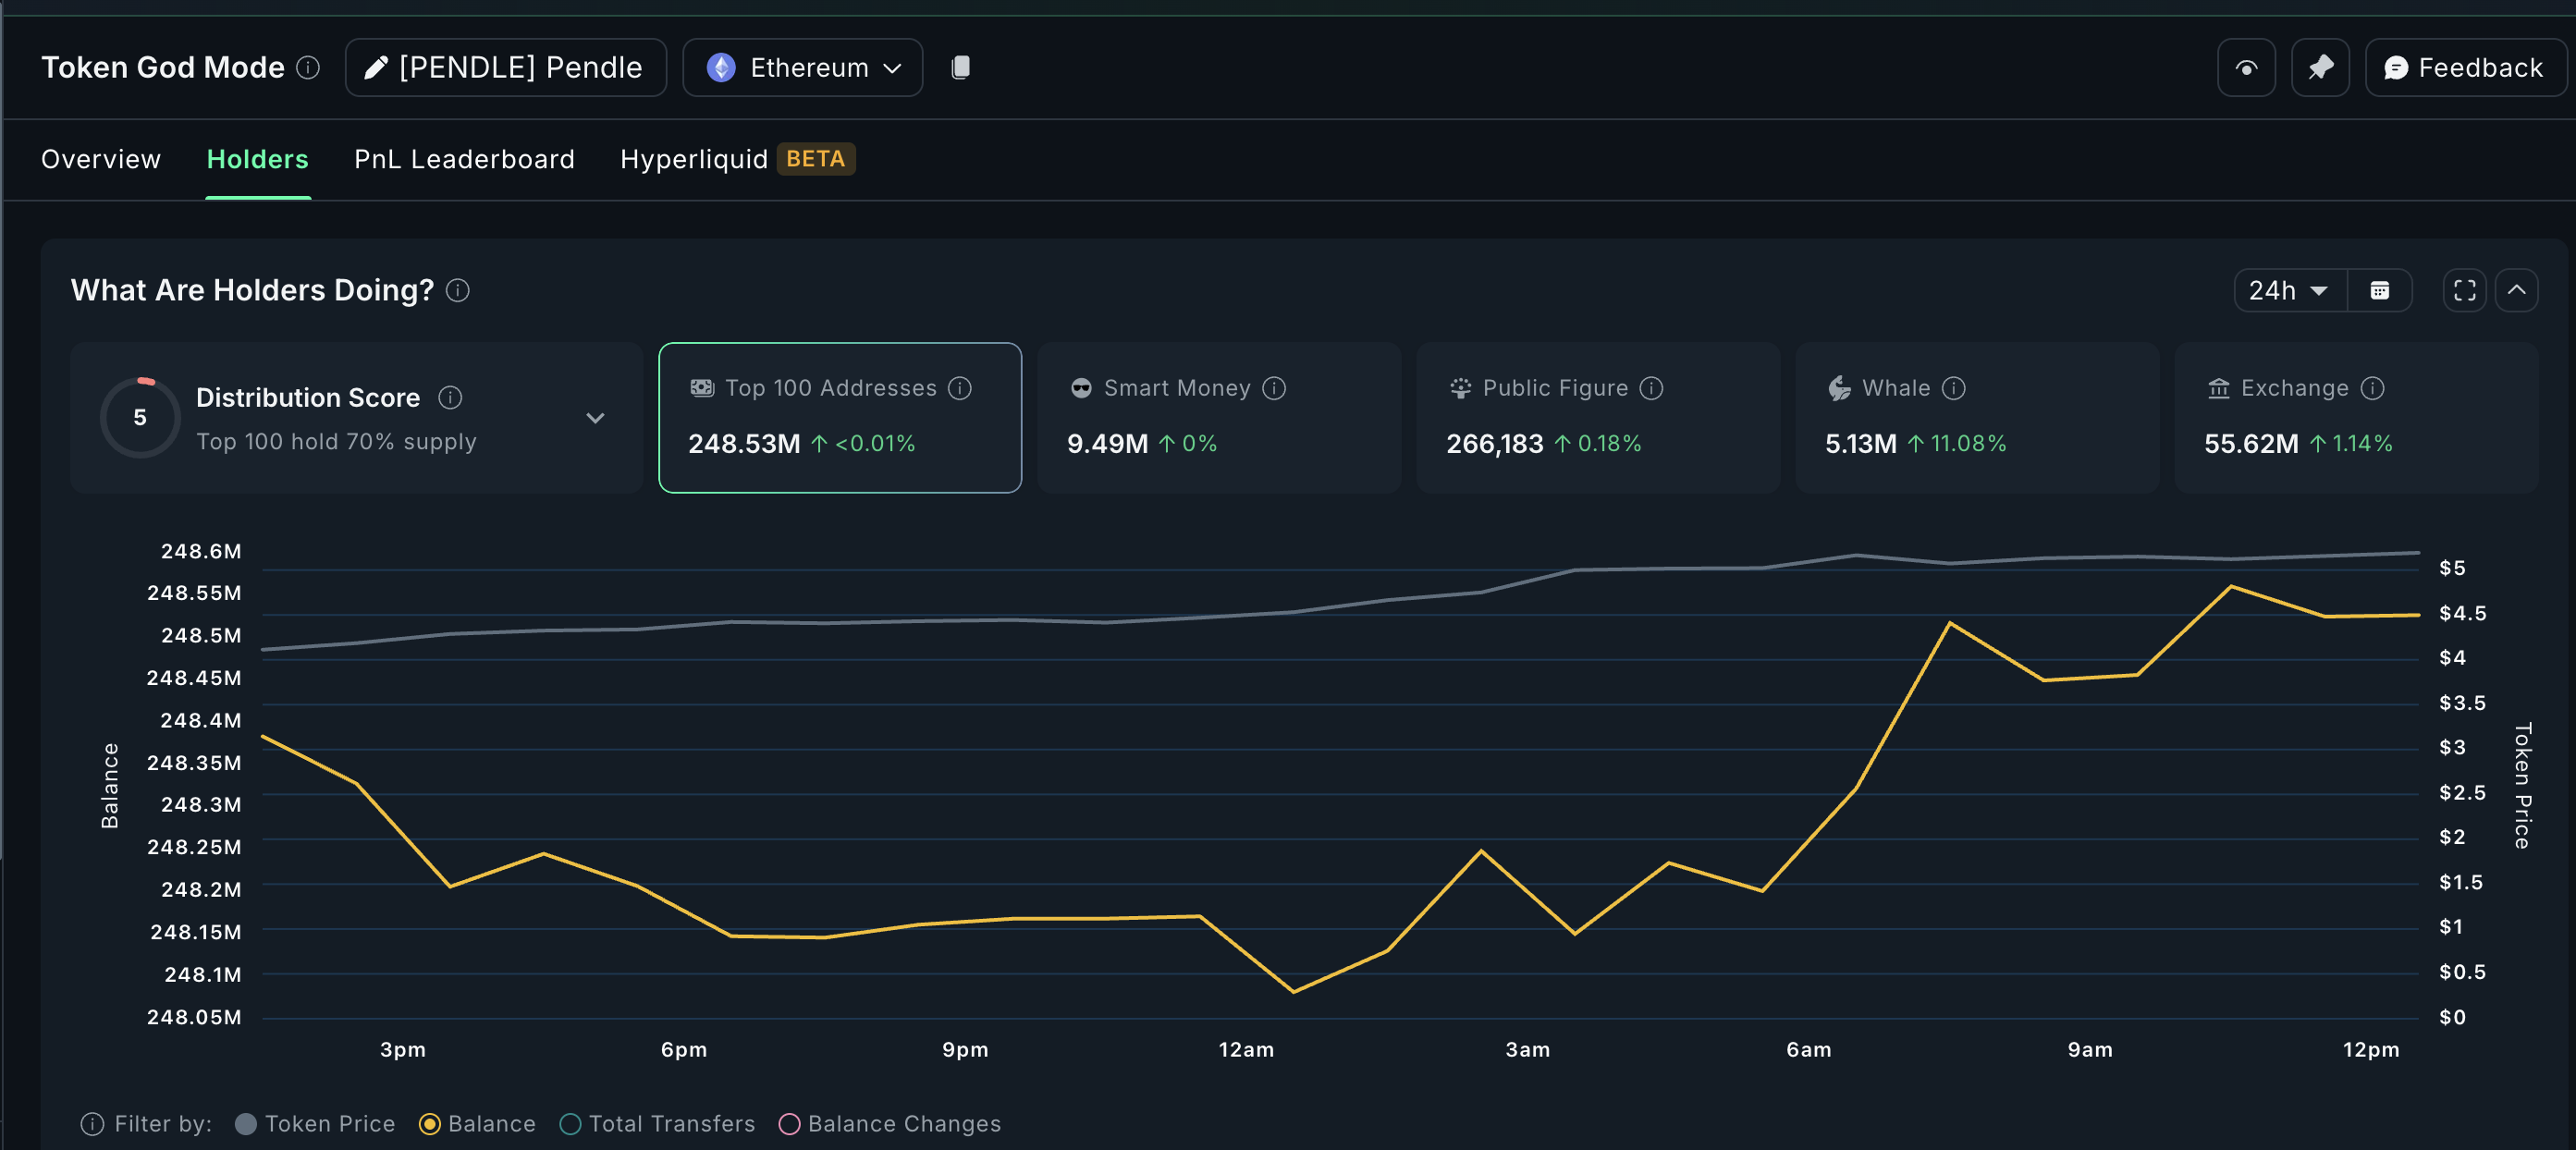Viewport: 2576px width, 1150px height.
Task: Expand chart to fullscreen
Action: pyautogui.click(x=2464, y=290)
